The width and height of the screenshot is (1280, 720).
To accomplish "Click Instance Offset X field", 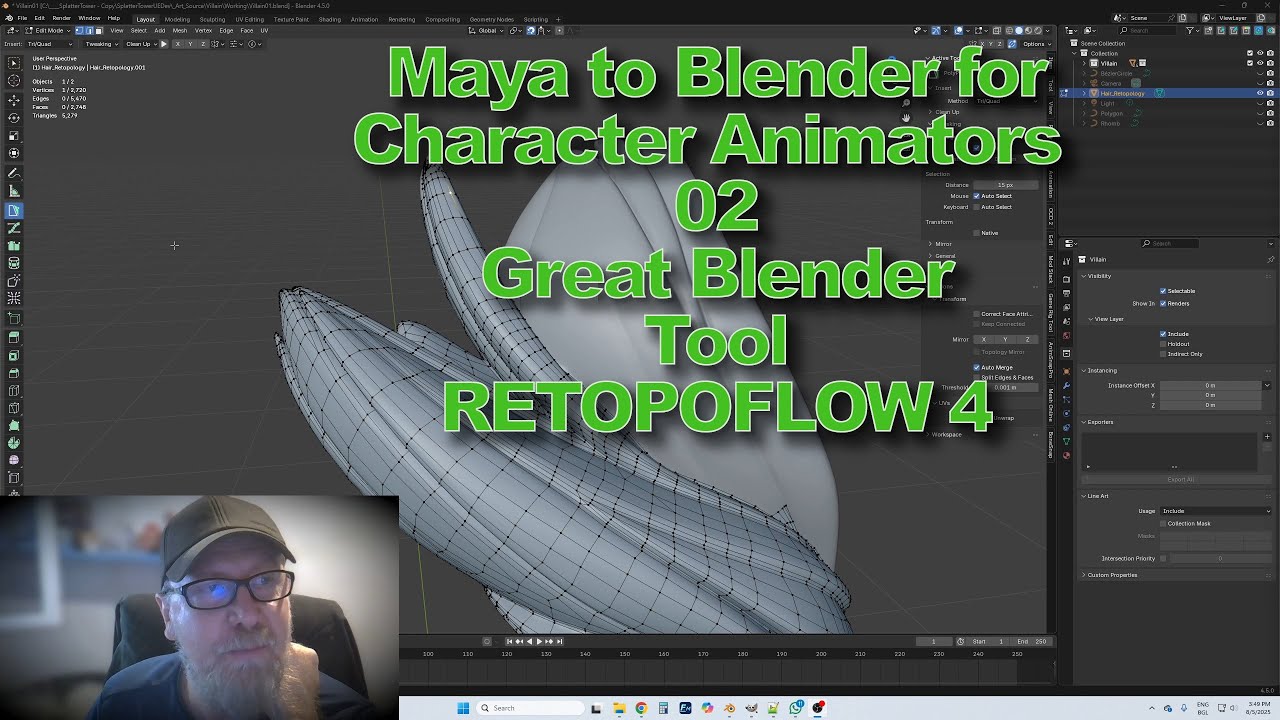I will tap(1210, 385).
